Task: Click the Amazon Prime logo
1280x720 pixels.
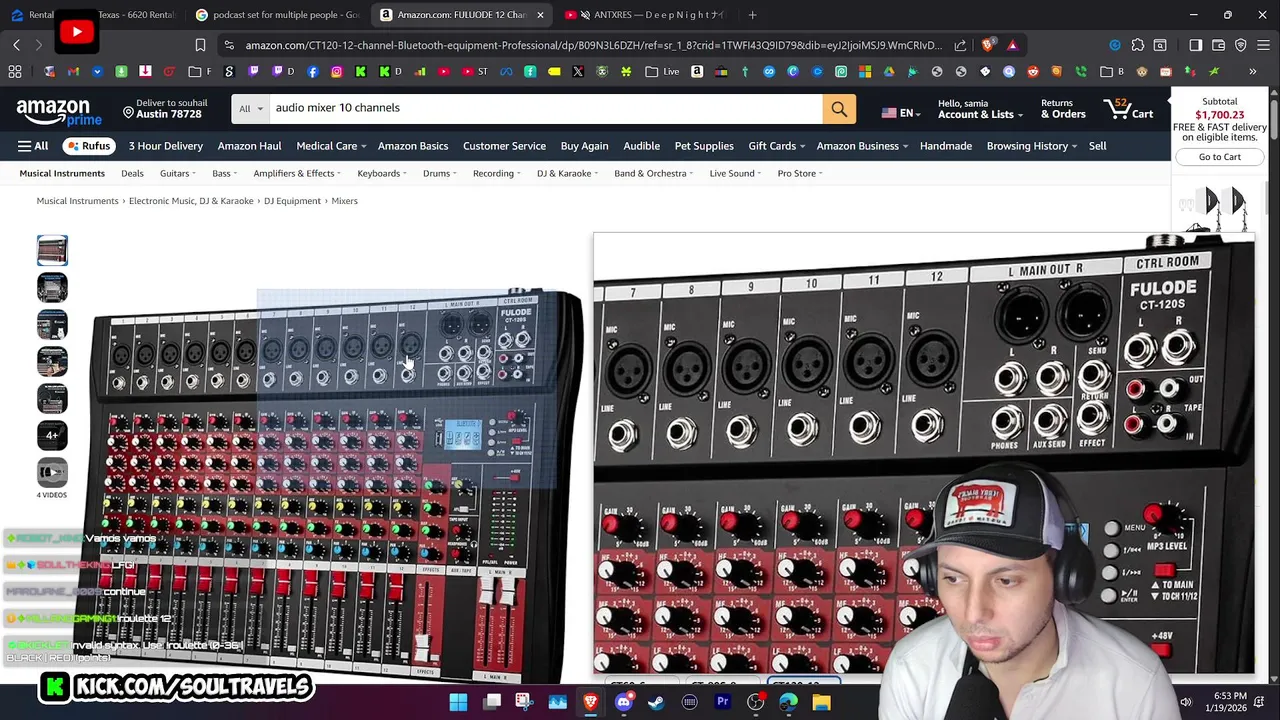Action: [59, 111]
